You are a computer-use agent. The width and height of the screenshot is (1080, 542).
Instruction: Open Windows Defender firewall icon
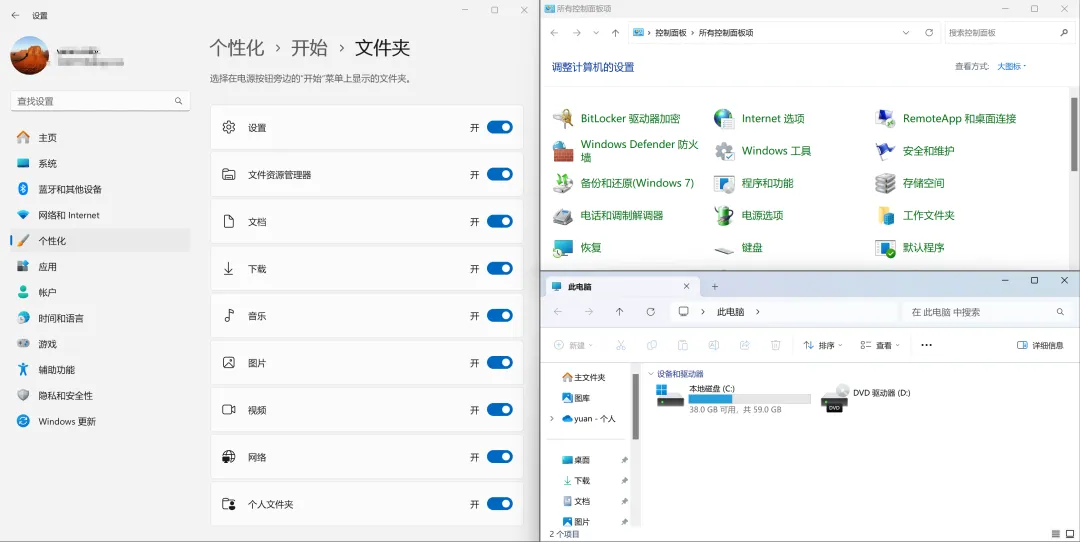[563, 151]
